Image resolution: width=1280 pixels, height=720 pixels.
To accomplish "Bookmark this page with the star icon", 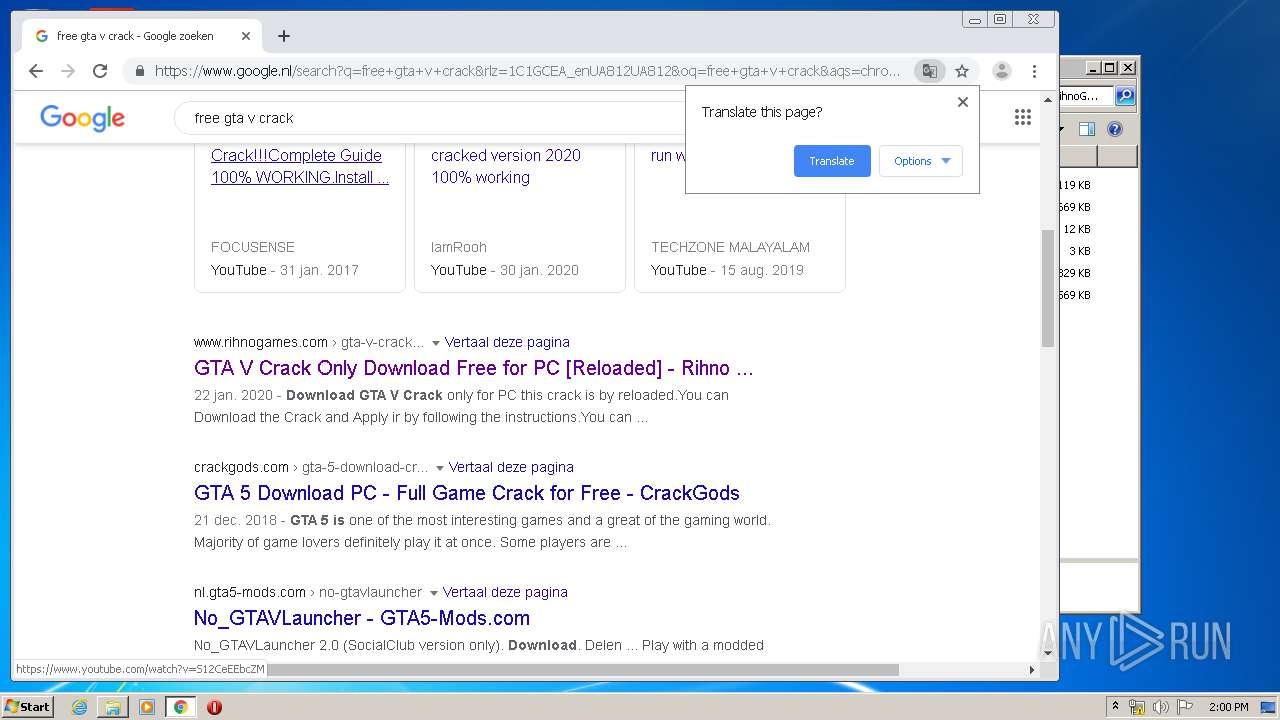I will 962,71.
